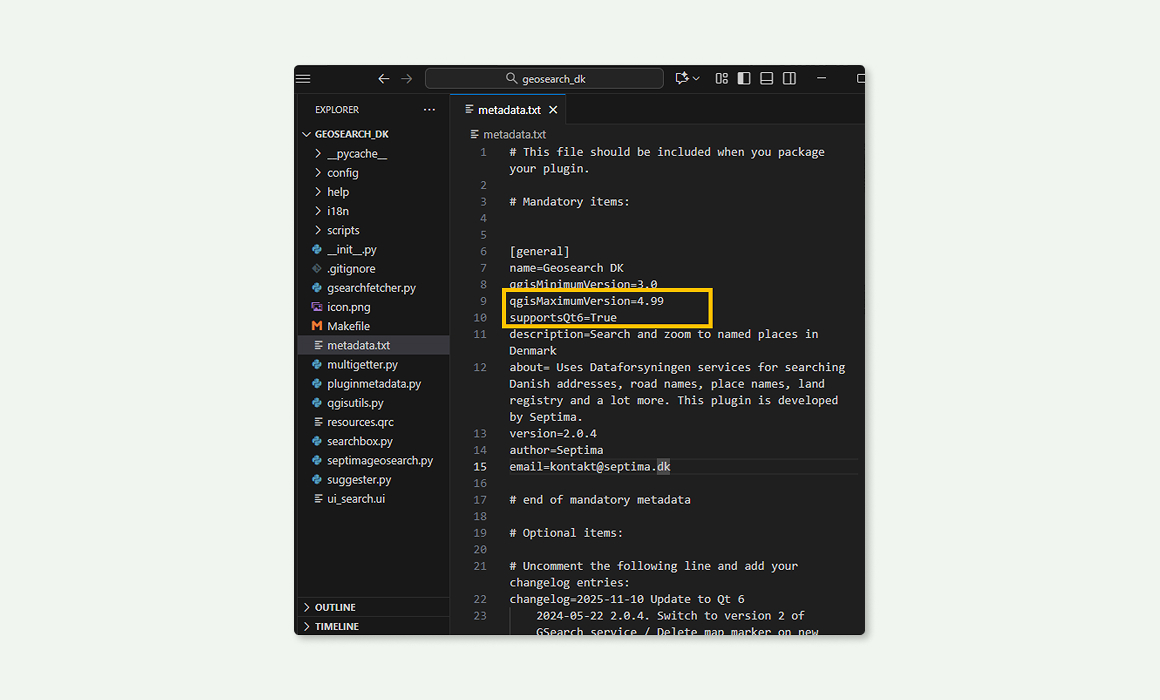The image size is (1160, 700).
Task: Open the hamburger application menu
Action: tap(303, 78)
